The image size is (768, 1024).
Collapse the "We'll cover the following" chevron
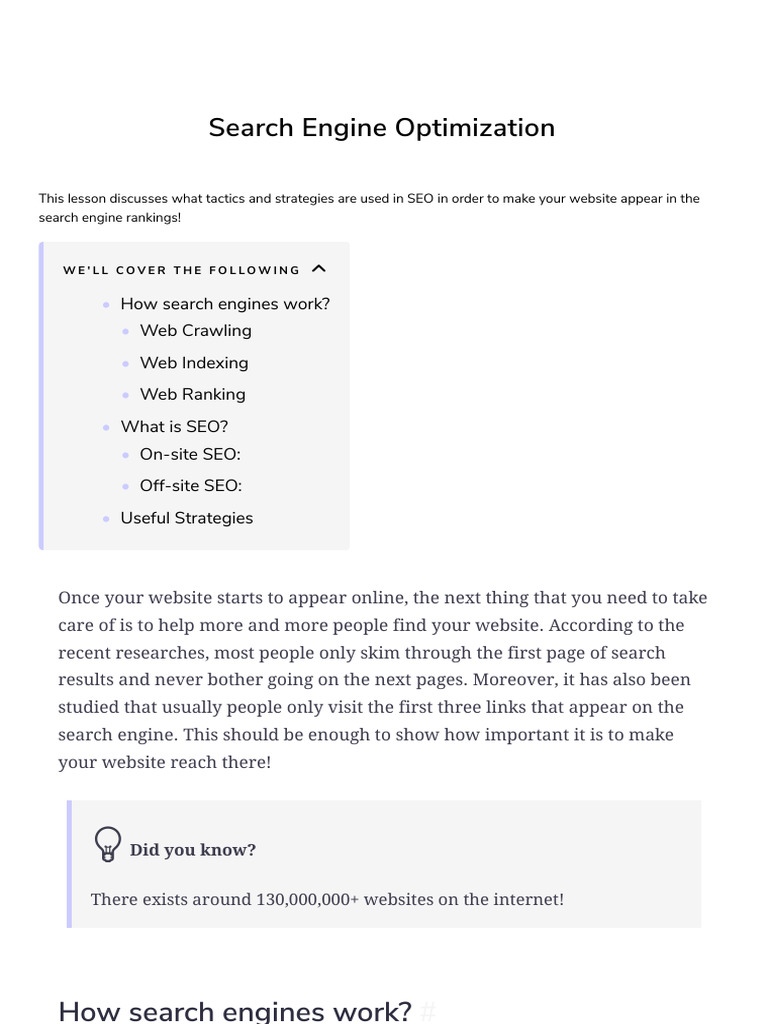click(319, 269)
